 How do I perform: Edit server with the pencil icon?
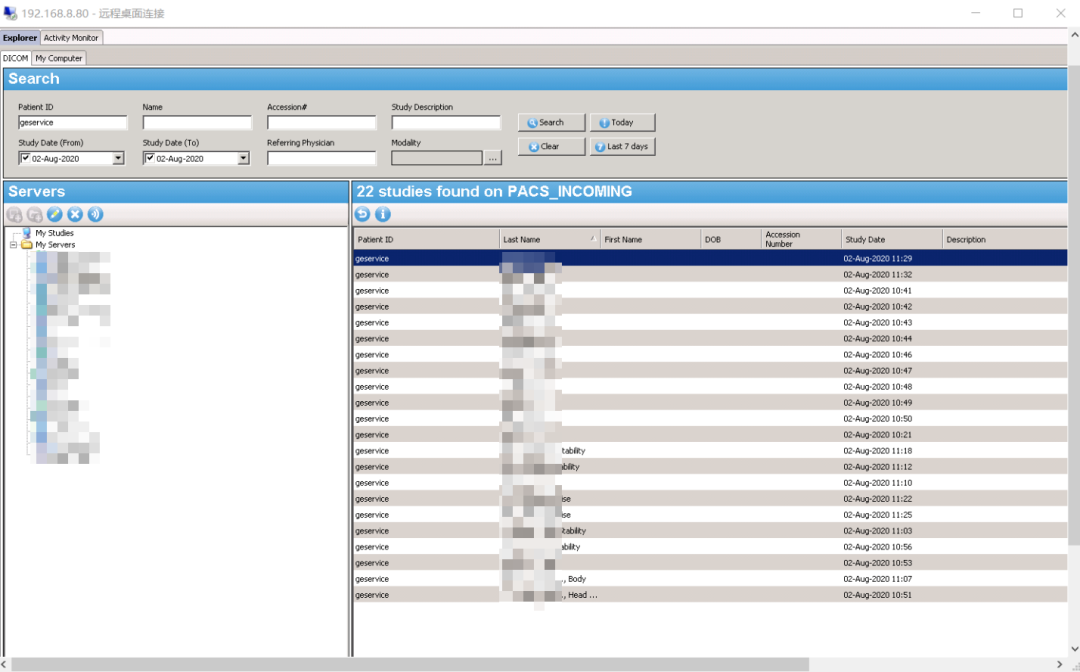point(54,214)
